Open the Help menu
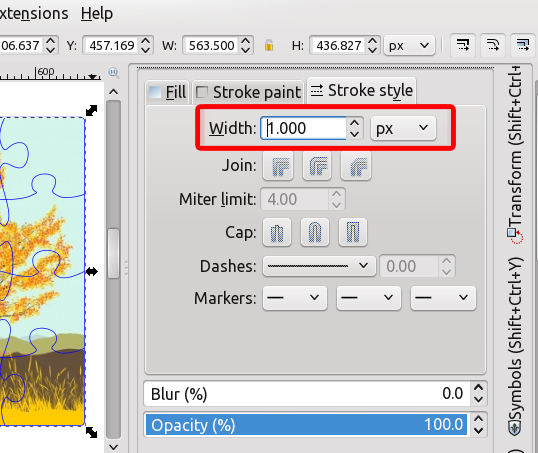The height and width of the screenshot is (453, 538). click(x=97, y=14)
